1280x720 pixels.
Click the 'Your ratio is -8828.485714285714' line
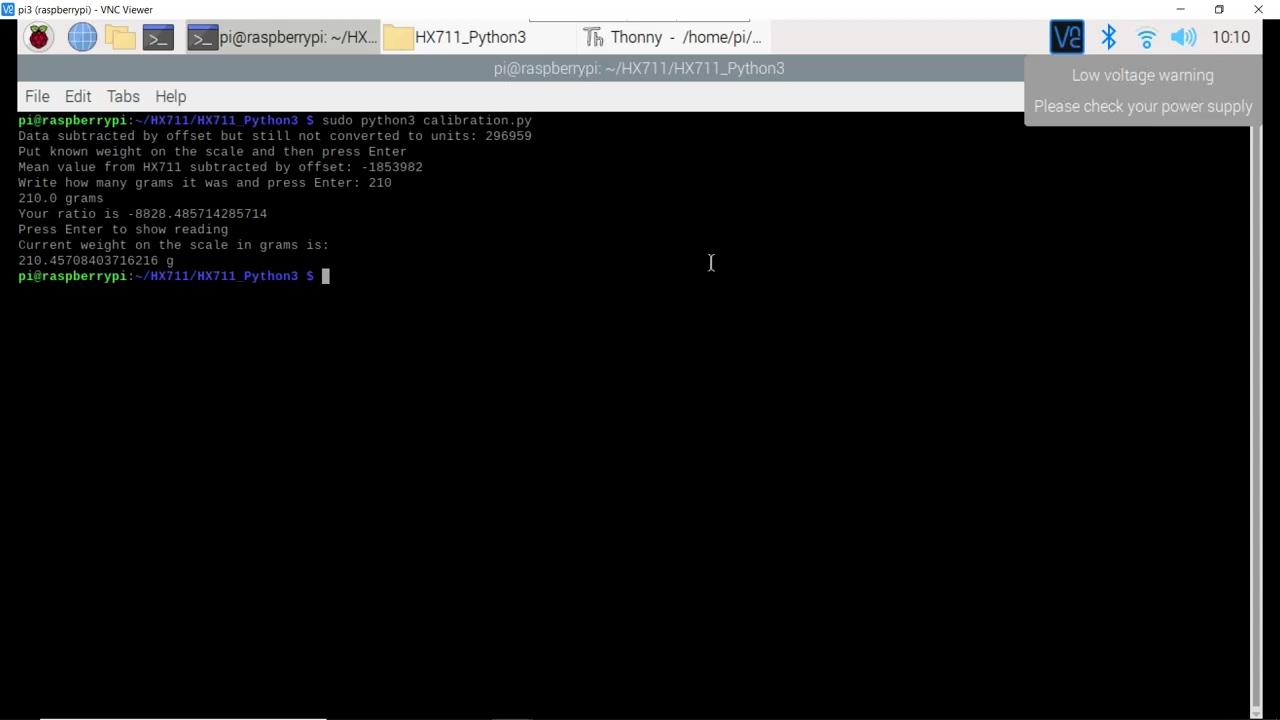pos(142,214)
